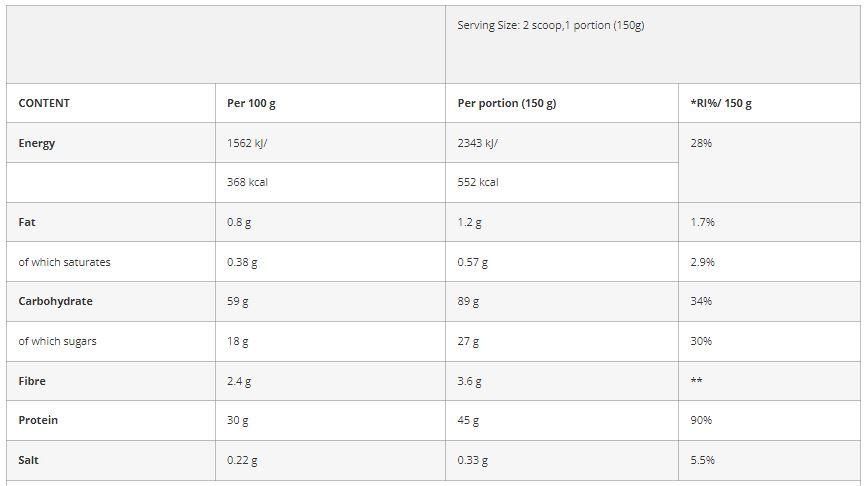Viewport: 867px width, 486px height.
Task: Click the of which saturates label
Action: [64, 262]
